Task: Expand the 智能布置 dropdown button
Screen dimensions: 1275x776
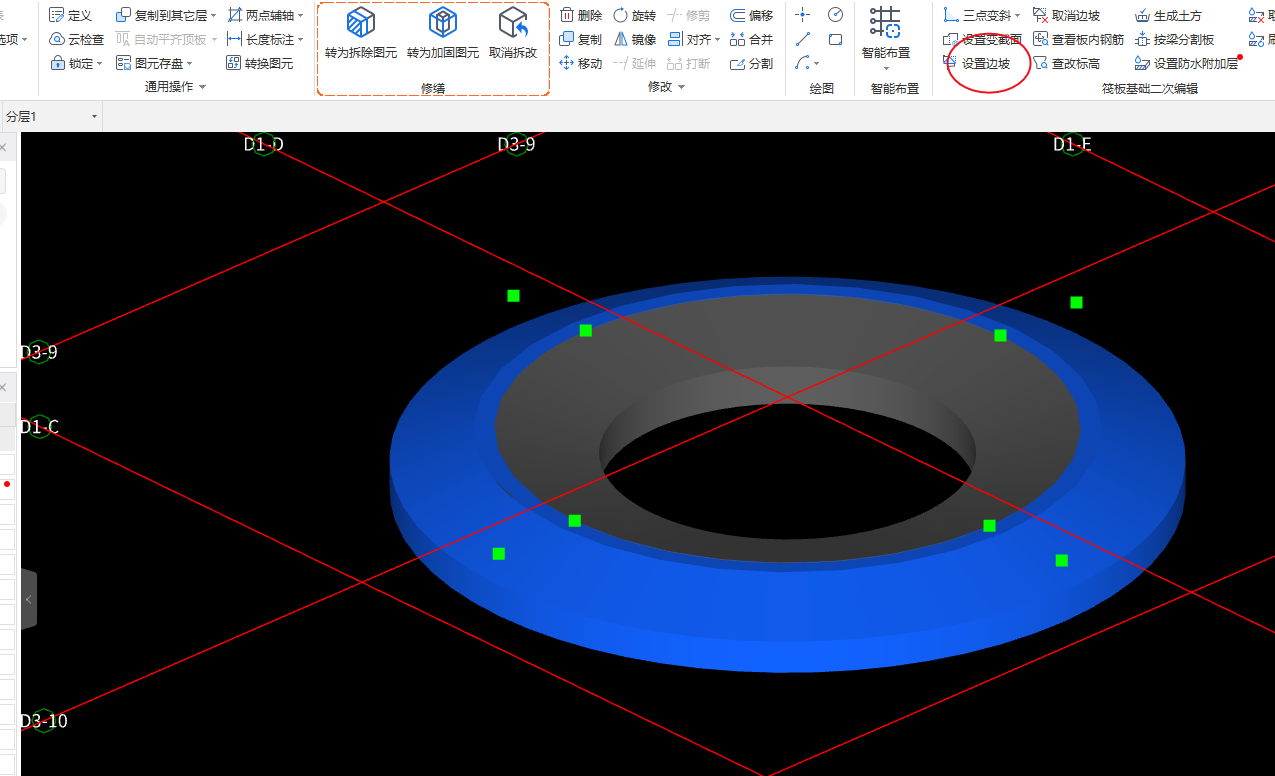Action: (886, 68)
